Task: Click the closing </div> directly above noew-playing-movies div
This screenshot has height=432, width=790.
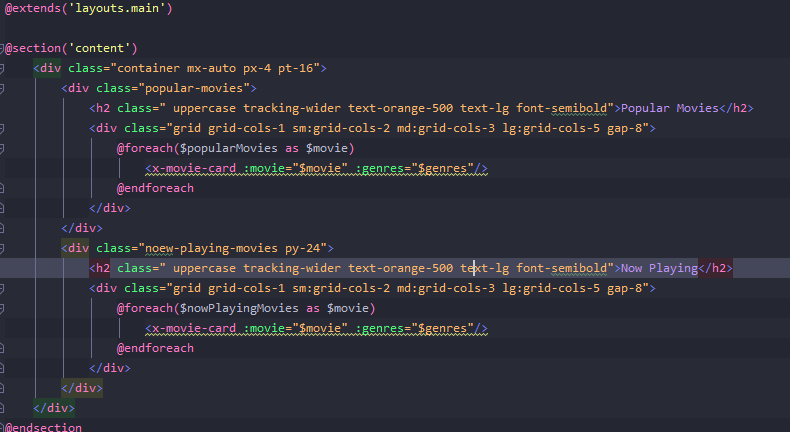Action: (x=82, y=228)
